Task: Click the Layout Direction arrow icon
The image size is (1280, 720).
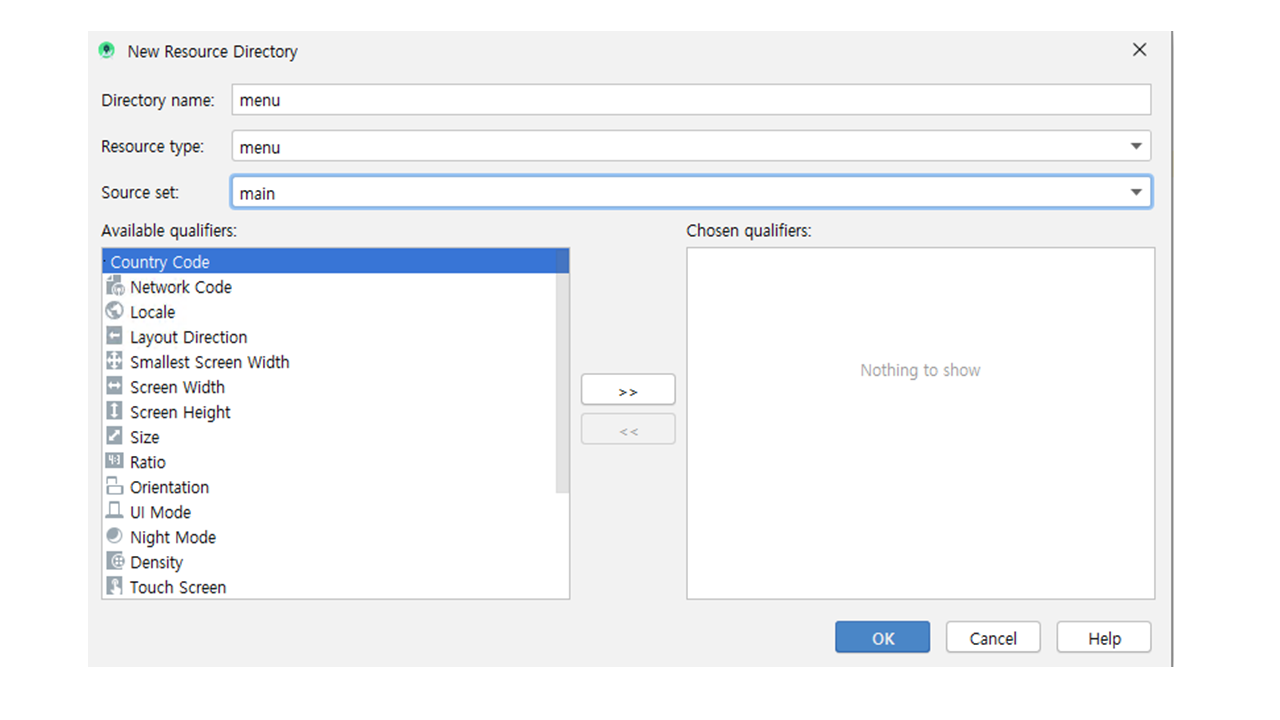Action: pos(114,336)
